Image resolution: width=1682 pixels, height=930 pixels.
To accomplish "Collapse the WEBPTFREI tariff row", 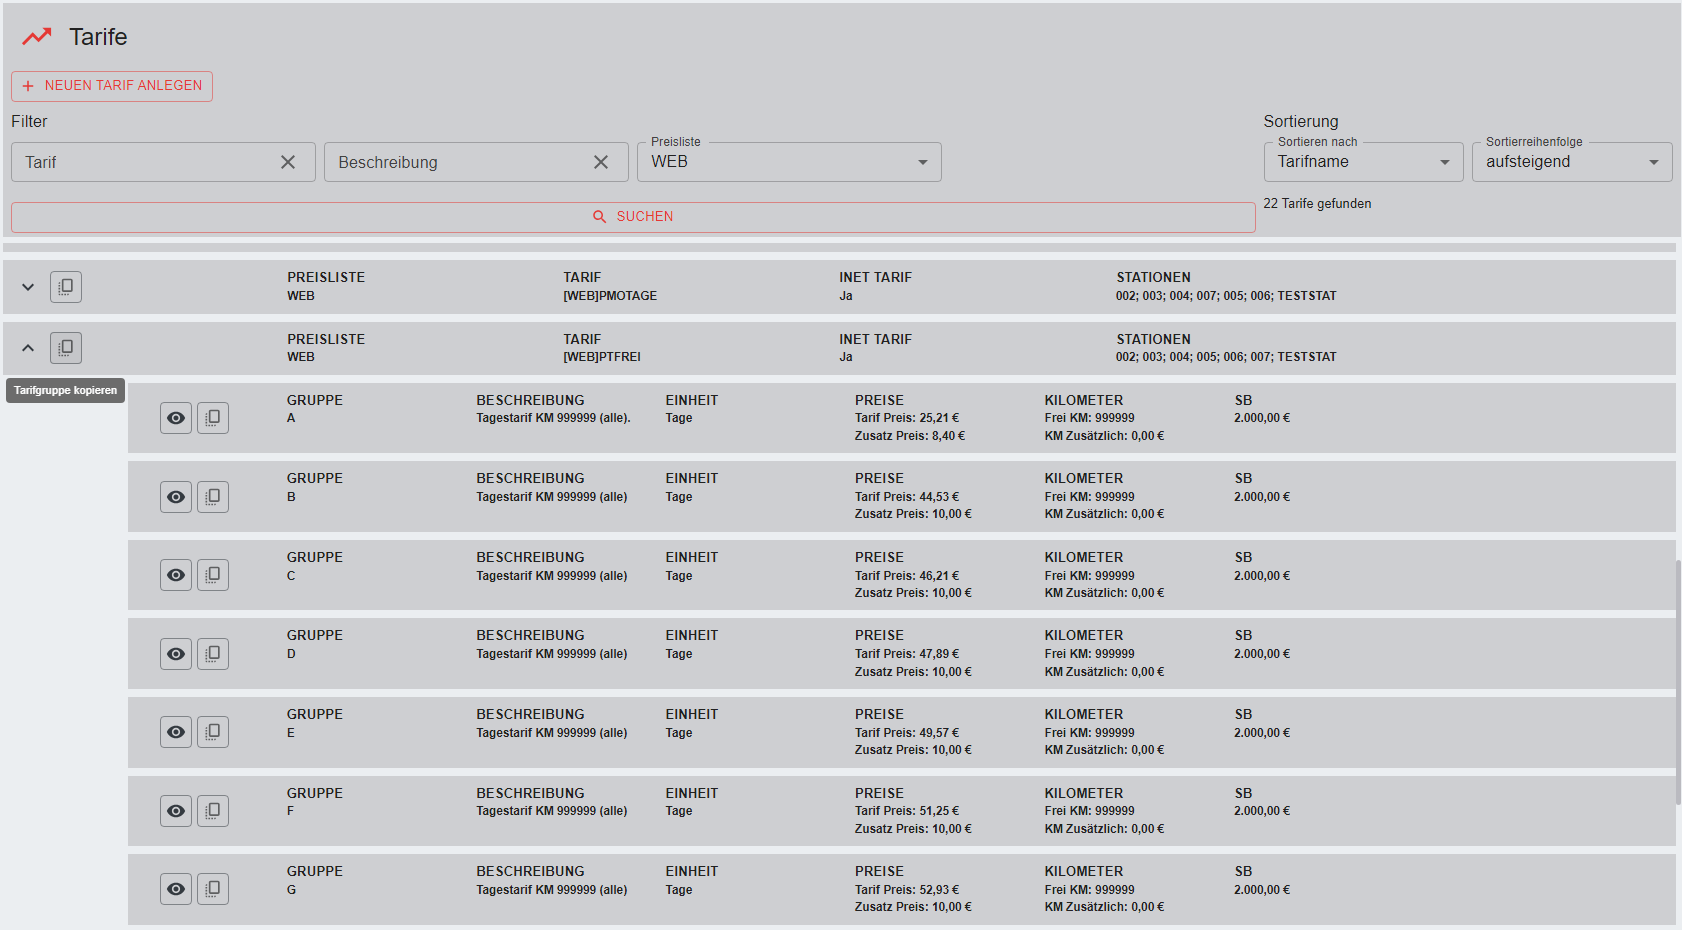I will coord(28,348).
